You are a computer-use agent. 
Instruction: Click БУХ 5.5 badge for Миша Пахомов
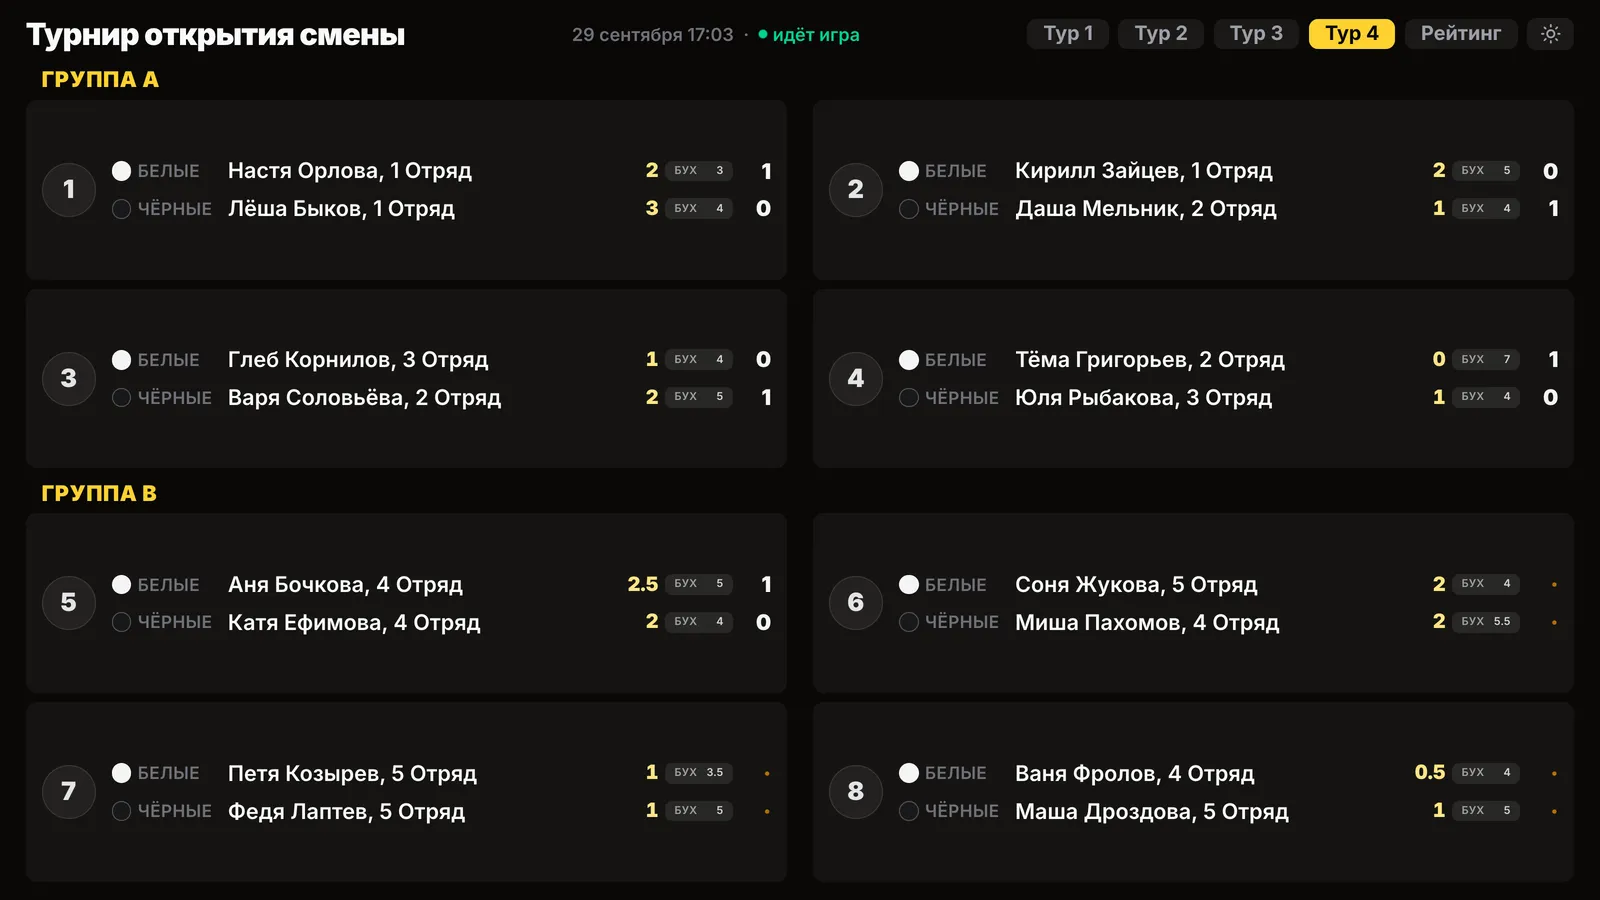point(1486,622)
